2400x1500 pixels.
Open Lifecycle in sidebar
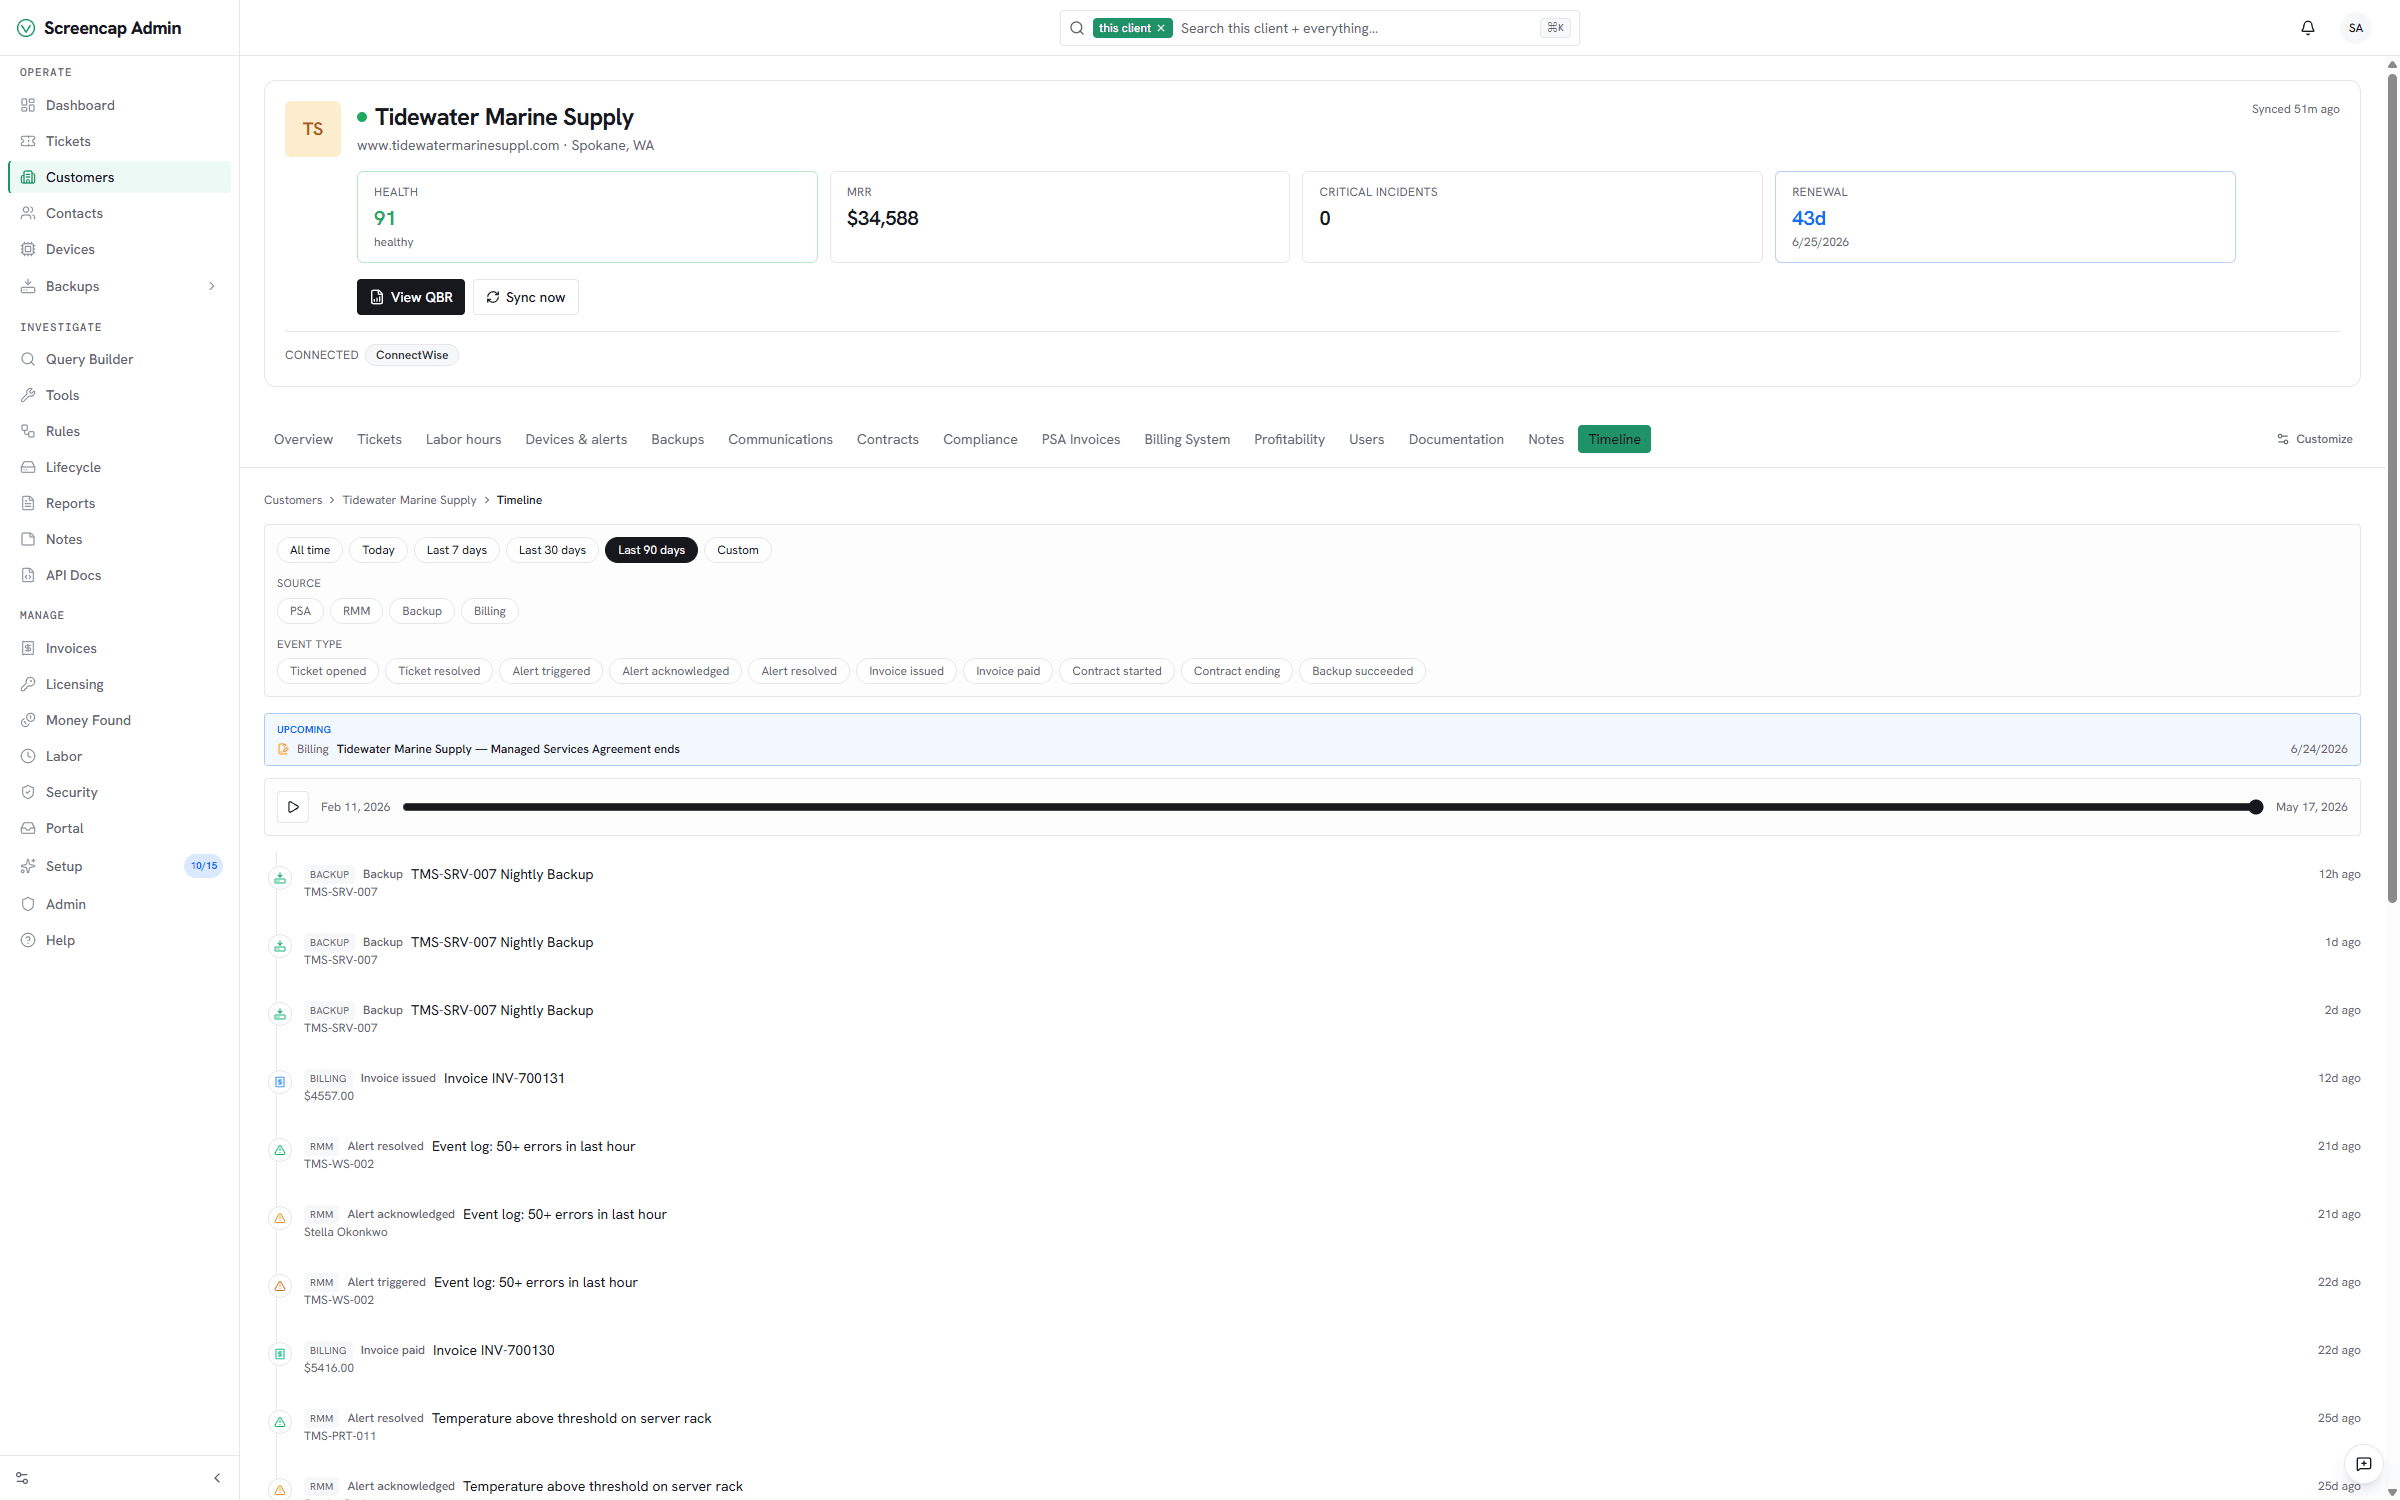pos(119,467)
